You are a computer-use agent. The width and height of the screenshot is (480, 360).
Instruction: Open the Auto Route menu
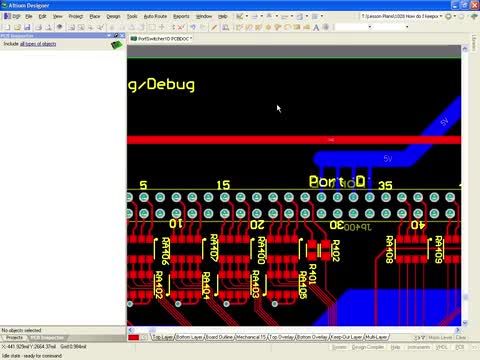pyautogui.click(x=155, y=16)
